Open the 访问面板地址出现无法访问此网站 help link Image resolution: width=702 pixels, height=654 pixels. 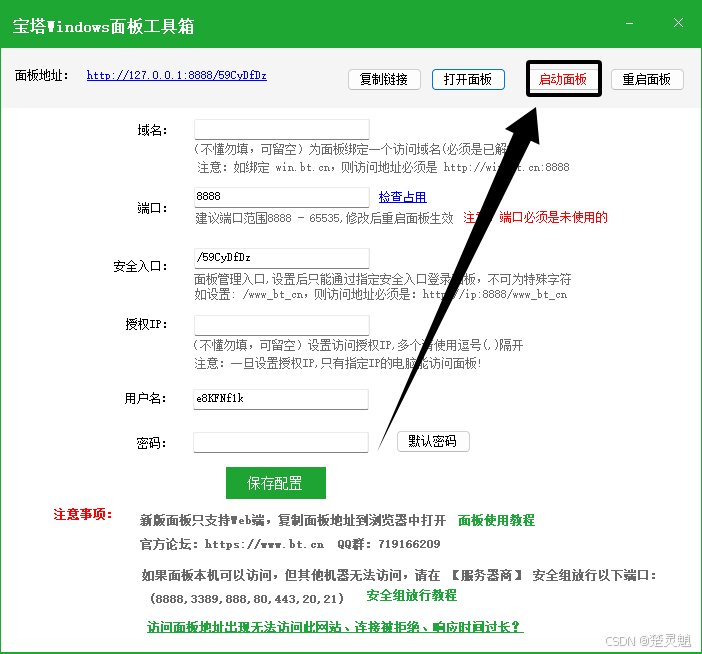pyautogui.click(x=335, y=626)
